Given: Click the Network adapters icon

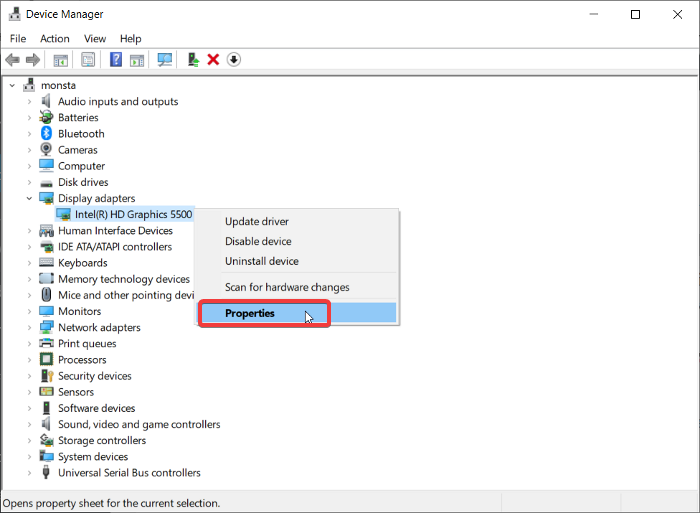Looking at the screenshot, I should [x=46, y=327].
